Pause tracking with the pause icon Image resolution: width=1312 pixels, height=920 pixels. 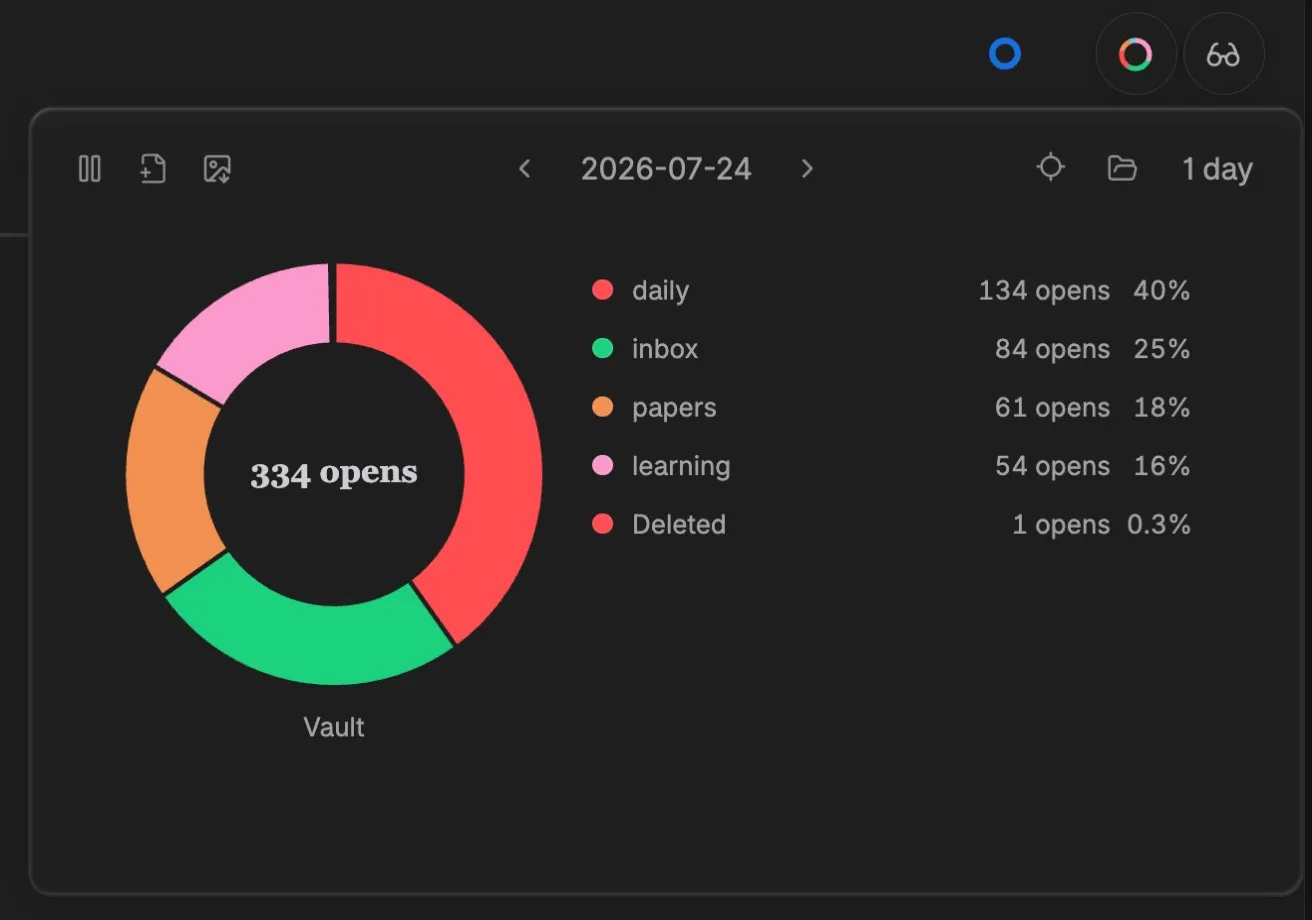(x=90, y=169)
